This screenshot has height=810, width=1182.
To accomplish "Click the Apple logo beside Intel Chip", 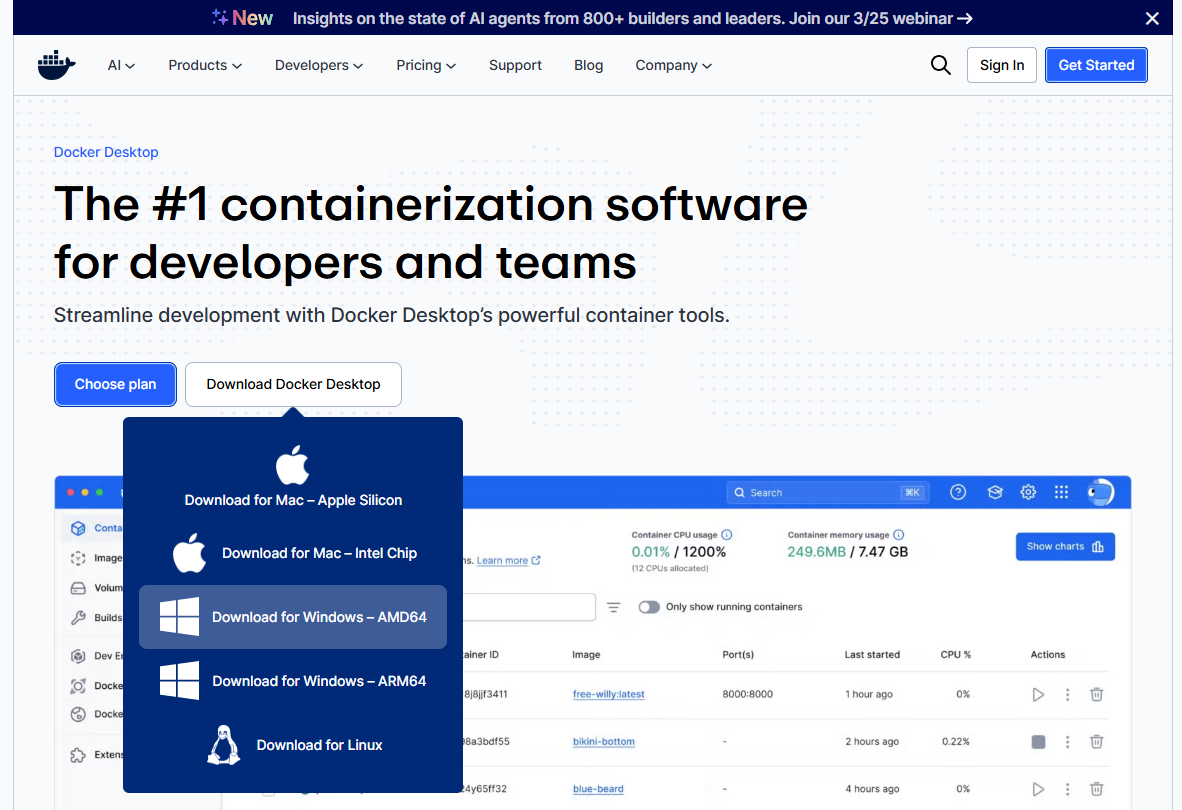I will click(189, 553).
